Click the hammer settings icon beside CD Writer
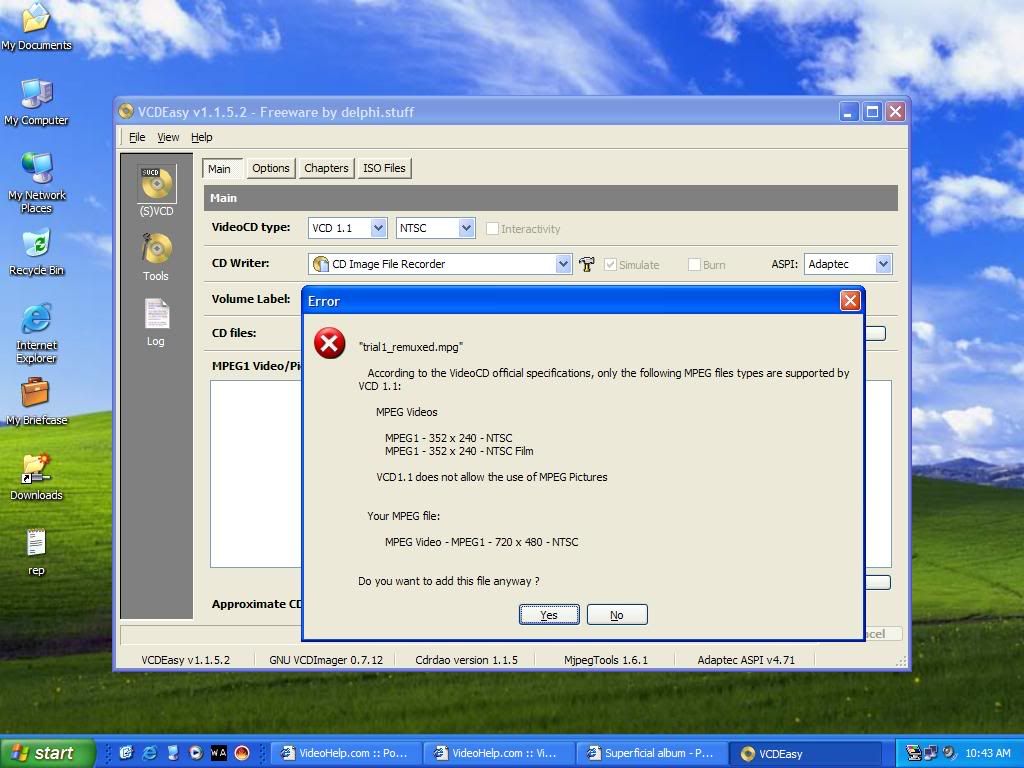 click(x=586, y=264)
